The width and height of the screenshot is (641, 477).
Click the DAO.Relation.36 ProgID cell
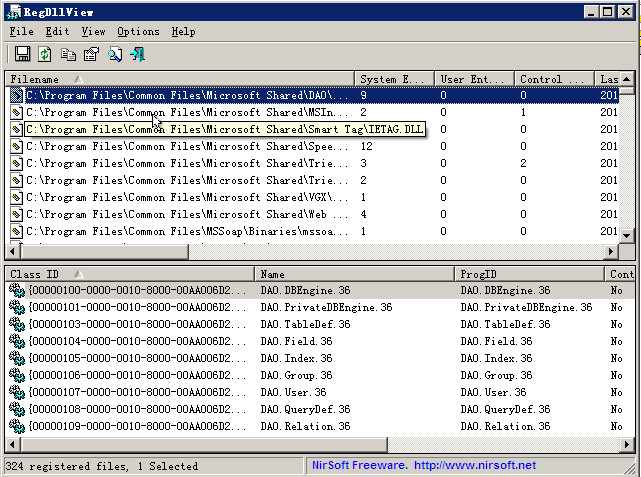pos(505,426)
